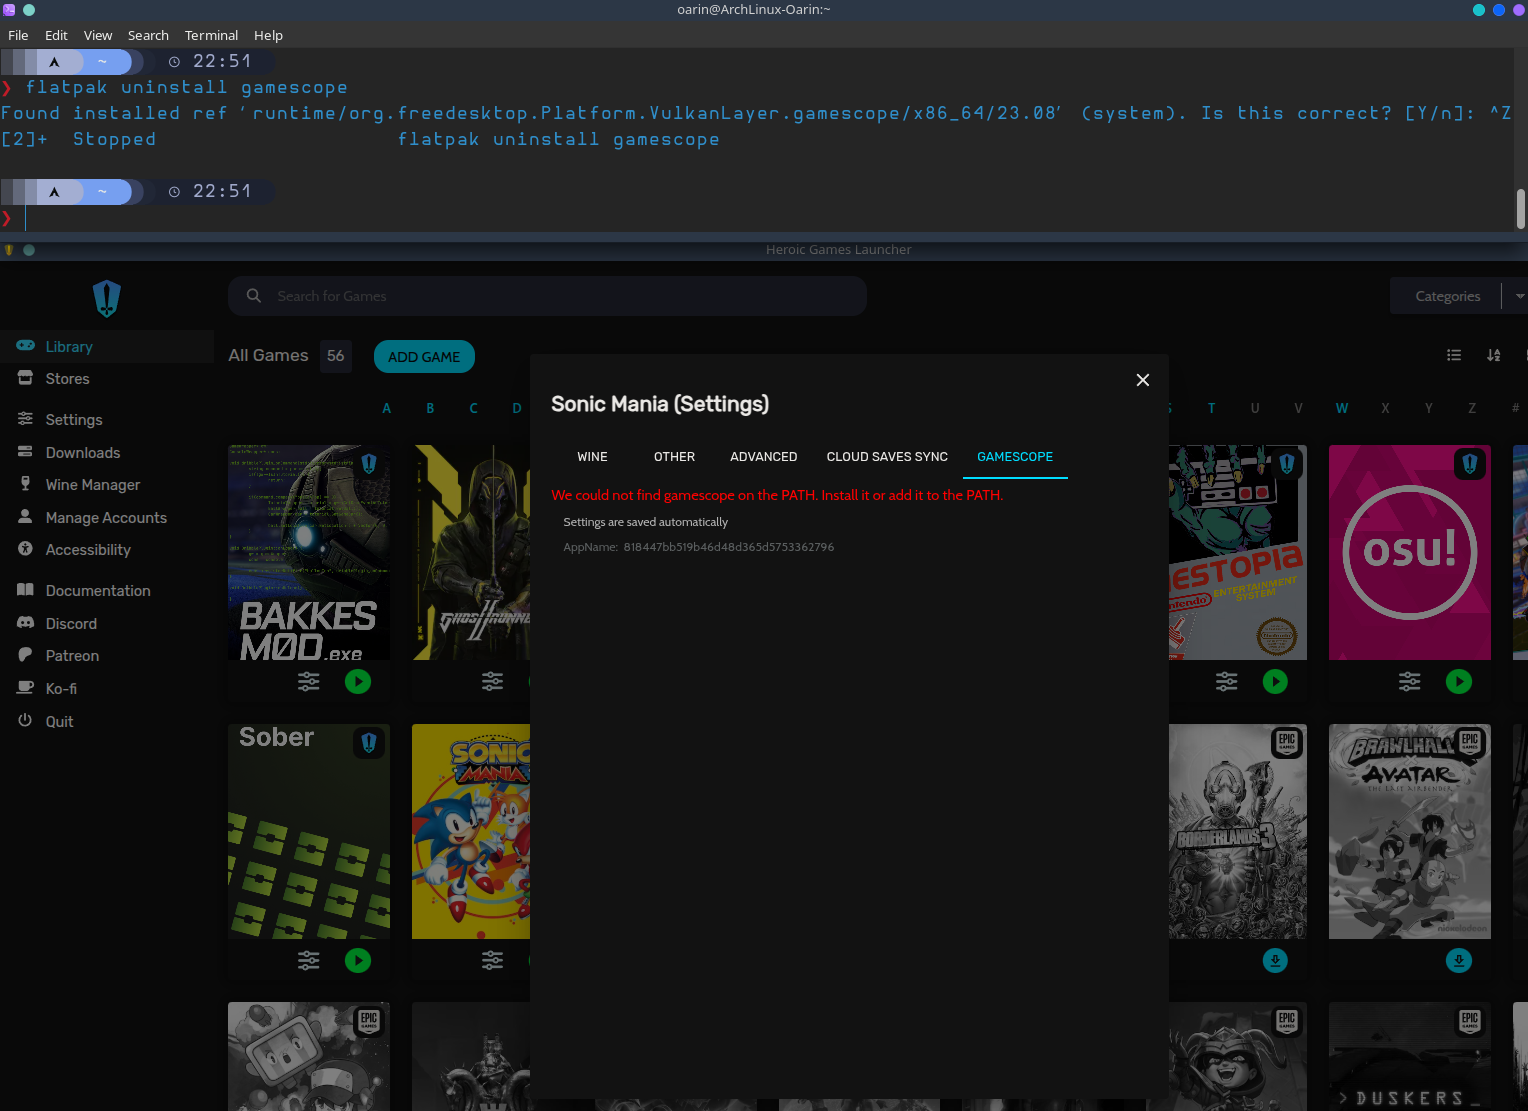
Task: Click the search magnifier icon
Action: [x=254, y=296]
